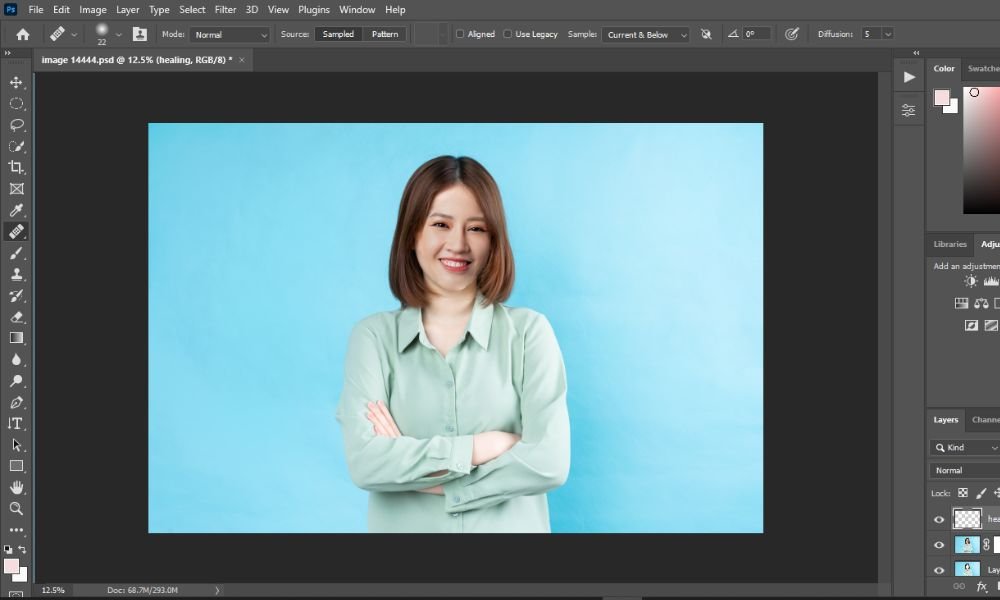Screen dimensions: 1000x600
Task: Toggle layer mask link chain icon
Action: click(987, 545)
